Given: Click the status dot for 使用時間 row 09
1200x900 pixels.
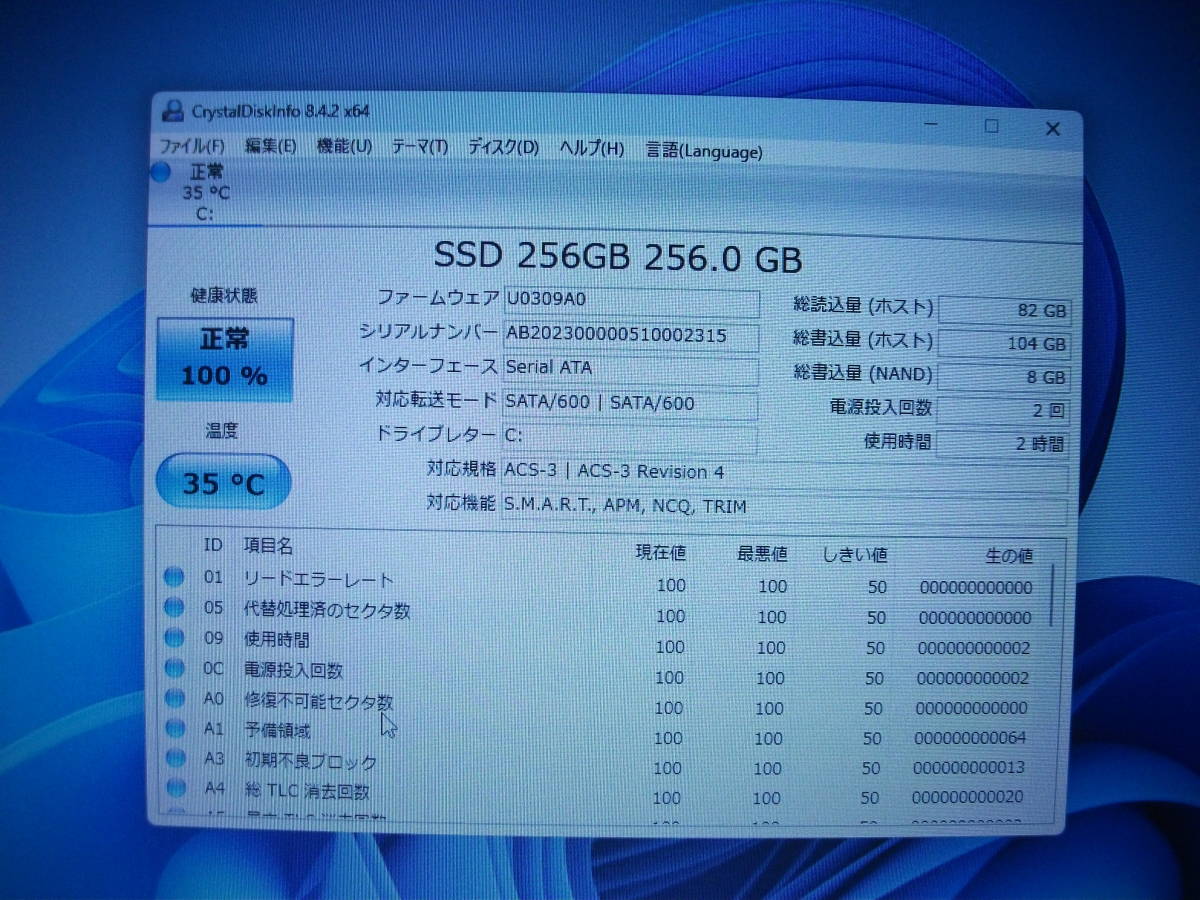Looking at the screenshot, I should pos(175,637).
